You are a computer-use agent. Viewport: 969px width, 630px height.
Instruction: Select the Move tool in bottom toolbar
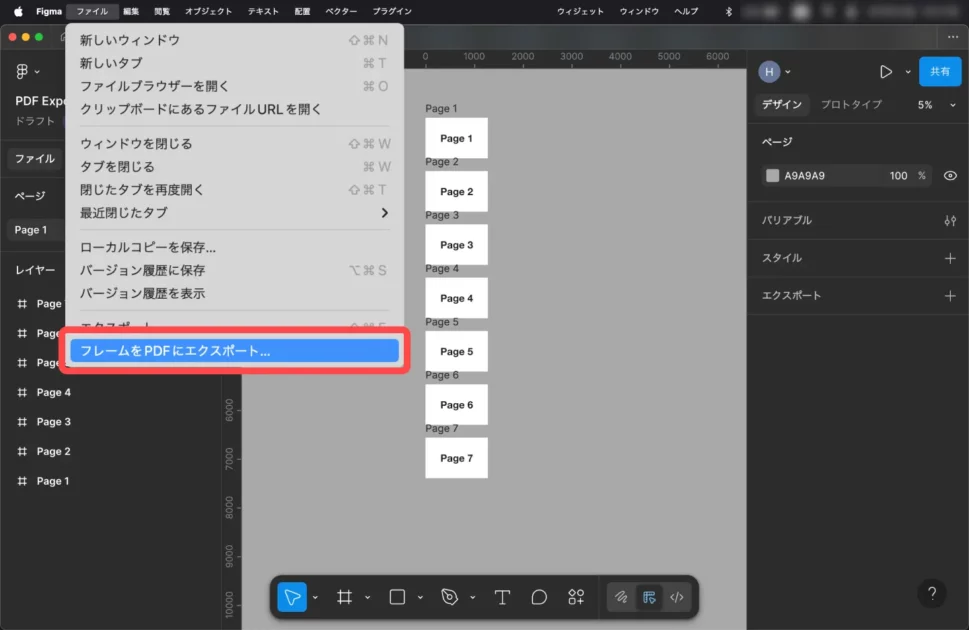[x=292, y=597]
